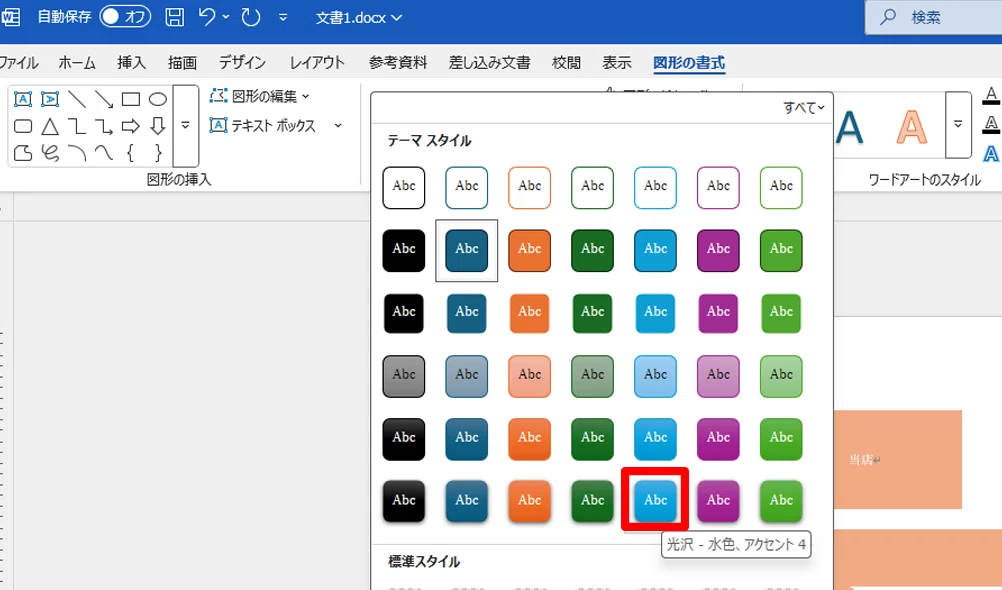Click the blue text effects icon
Image resolution: width=1002 pixels, height=590 pixels.
(x=991, y=153)
